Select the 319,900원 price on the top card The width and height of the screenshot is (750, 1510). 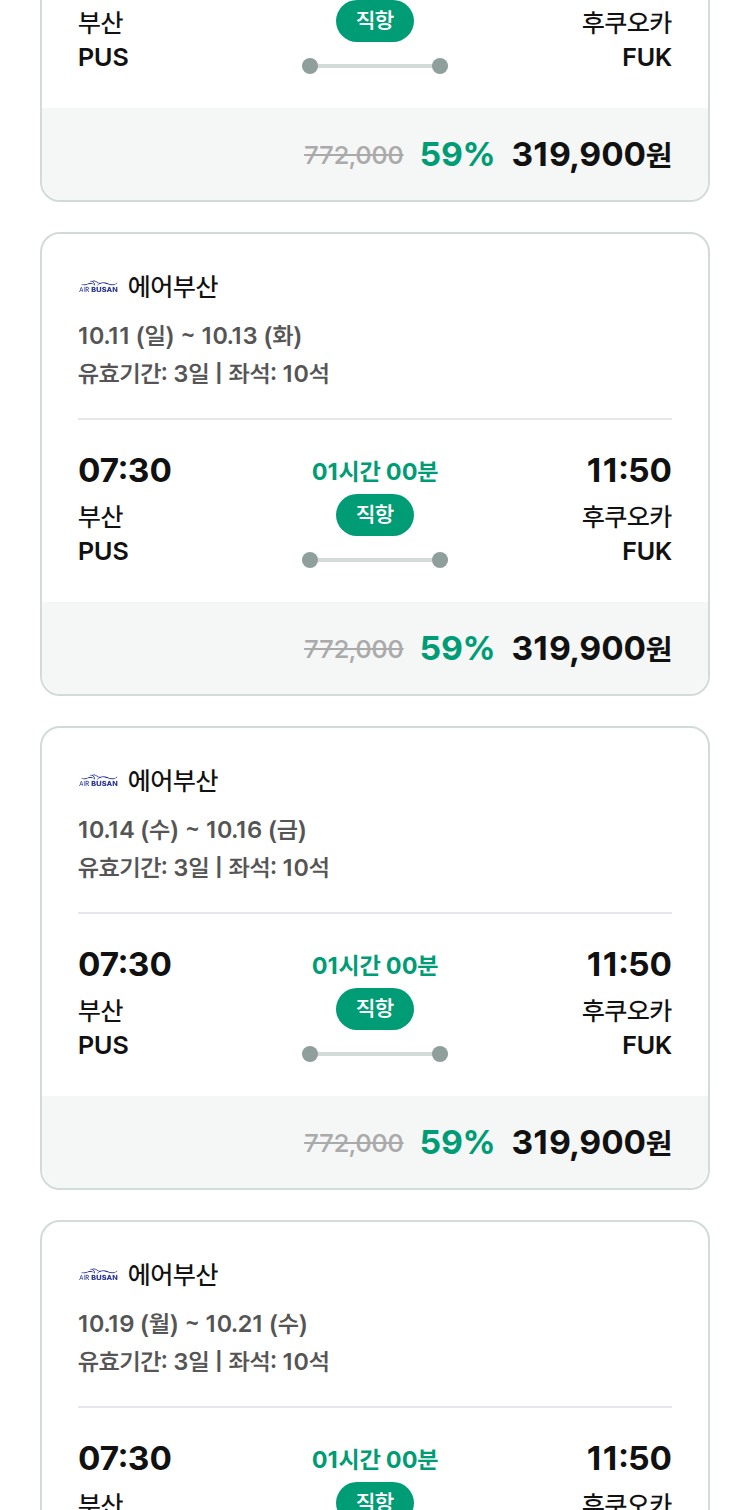tap(592, 155)
